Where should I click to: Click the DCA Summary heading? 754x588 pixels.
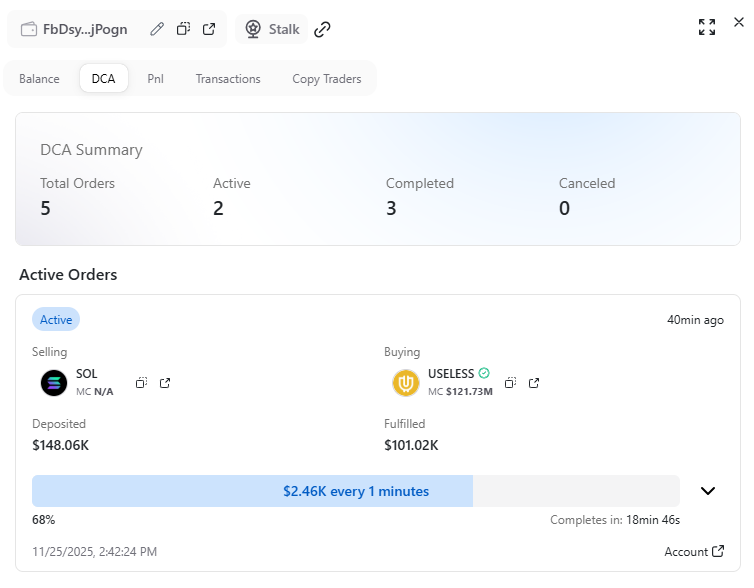point(91,150)
